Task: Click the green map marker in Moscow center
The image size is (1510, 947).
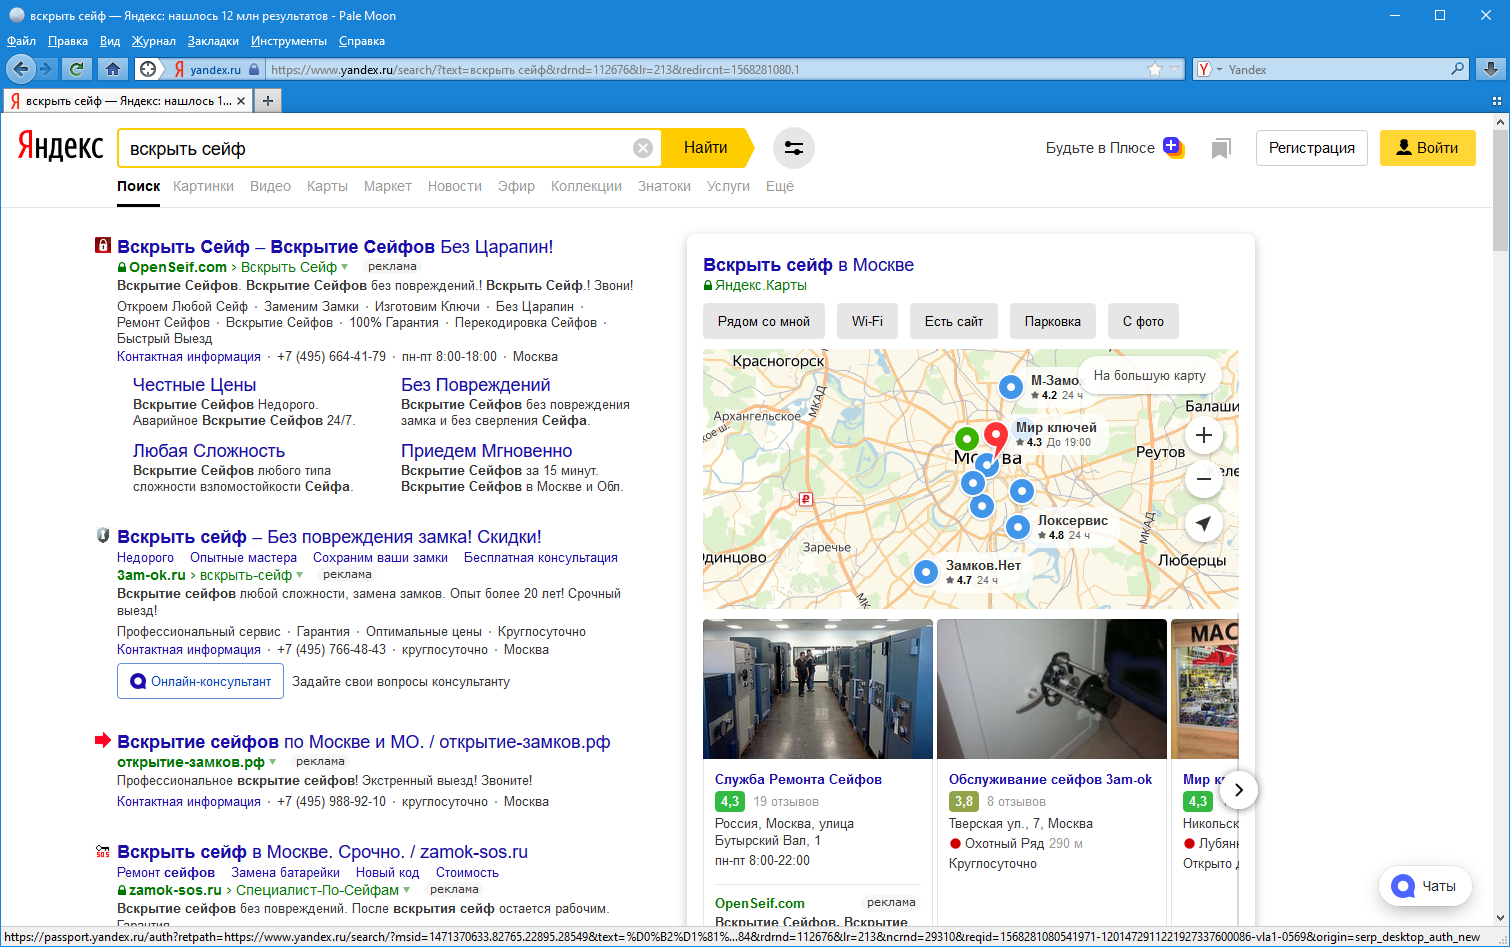Action: click(966, 438)
